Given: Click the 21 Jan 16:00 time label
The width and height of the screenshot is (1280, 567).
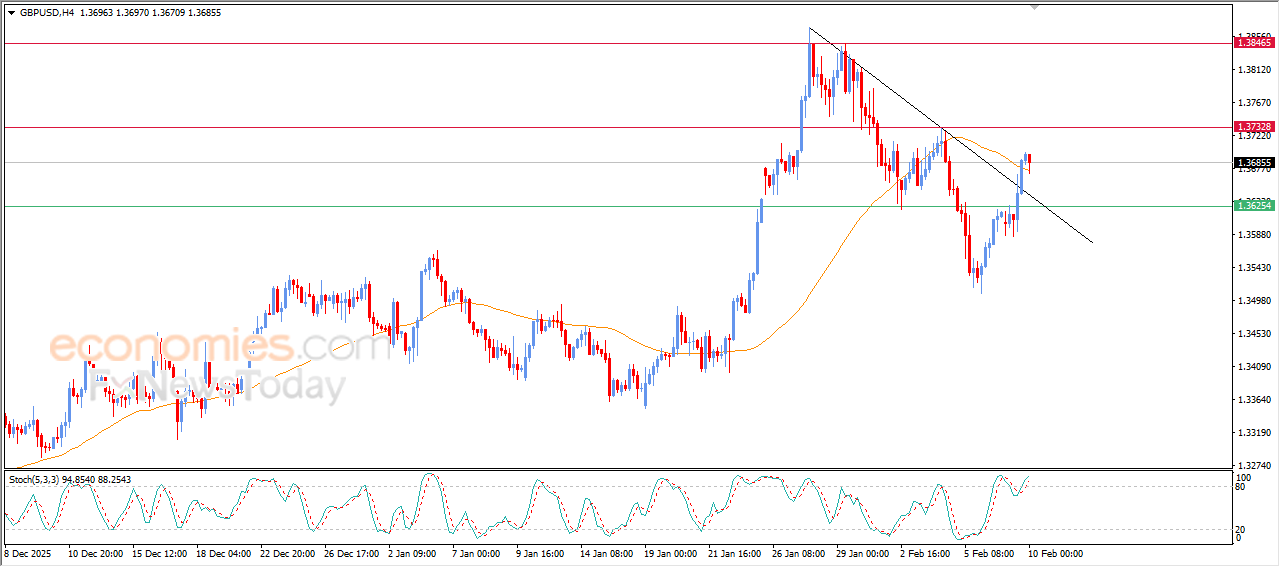Looking at the screenshot, I should pos(736,553).
